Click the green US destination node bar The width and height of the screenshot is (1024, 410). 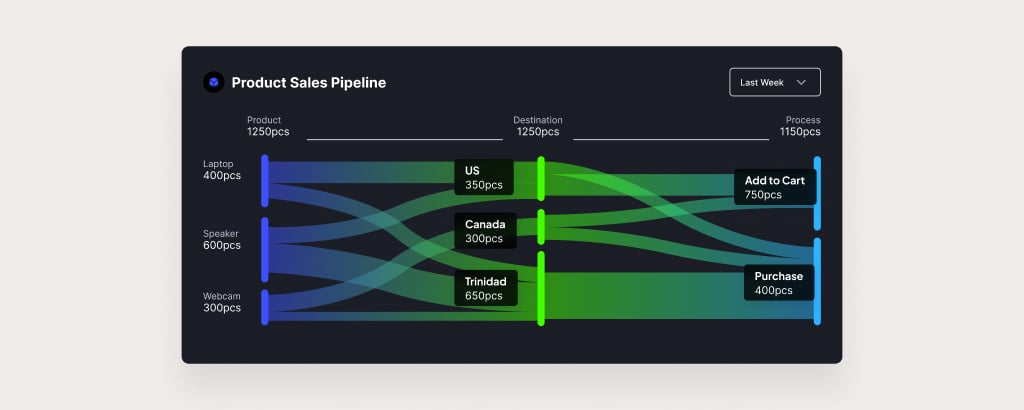(541, 178)
